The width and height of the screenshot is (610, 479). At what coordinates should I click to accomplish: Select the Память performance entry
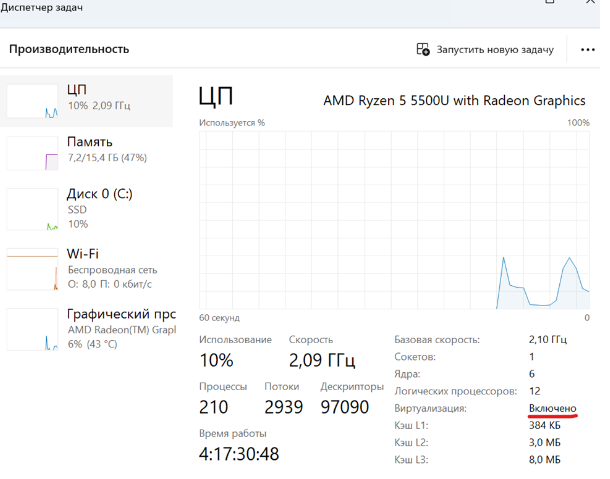pyautogui.click(x=86, y=153)
